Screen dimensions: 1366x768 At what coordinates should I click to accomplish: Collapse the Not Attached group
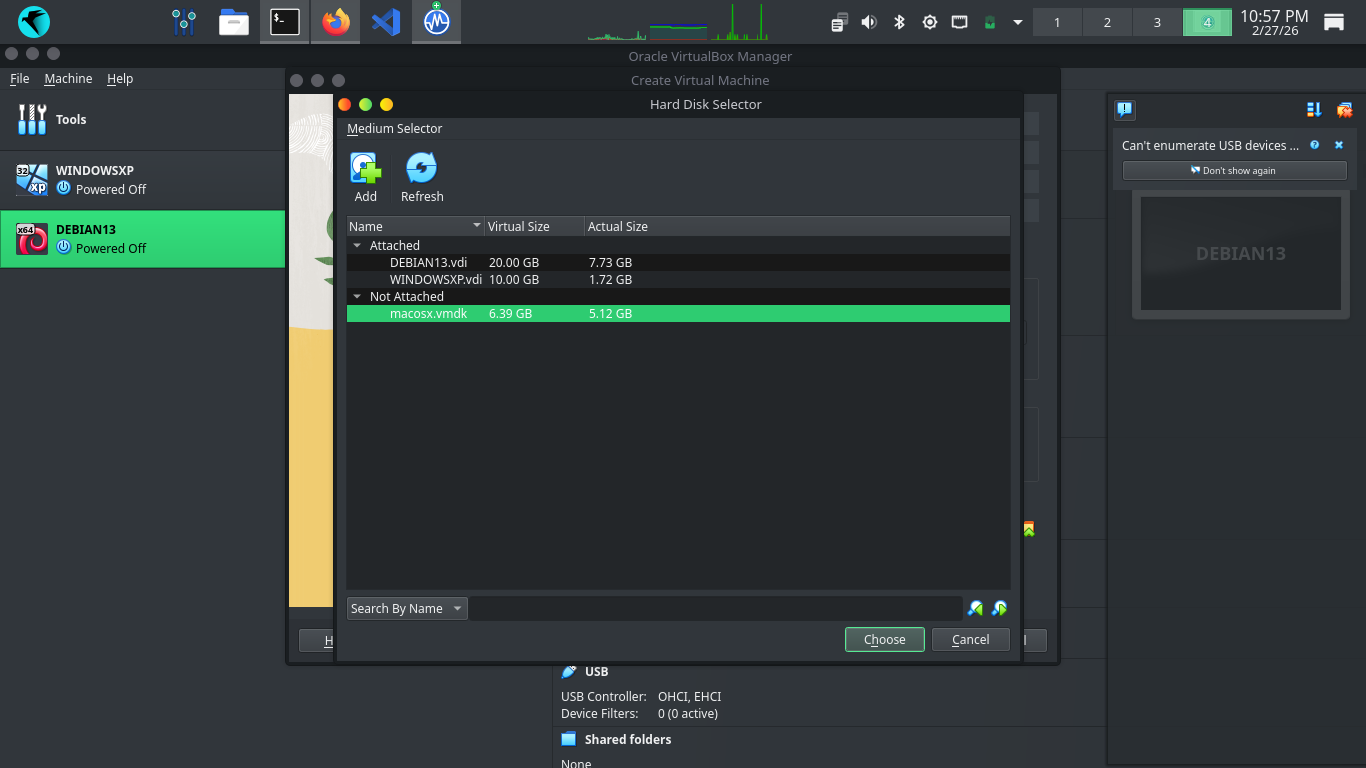(x=357, y=296)
